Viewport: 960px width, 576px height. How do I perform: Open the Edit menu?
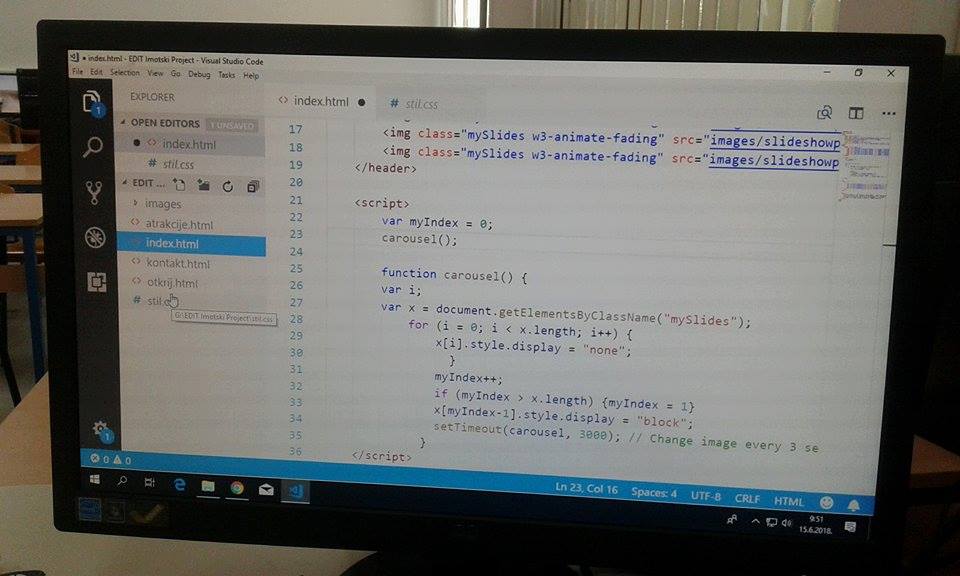click(x=96, y=72)
